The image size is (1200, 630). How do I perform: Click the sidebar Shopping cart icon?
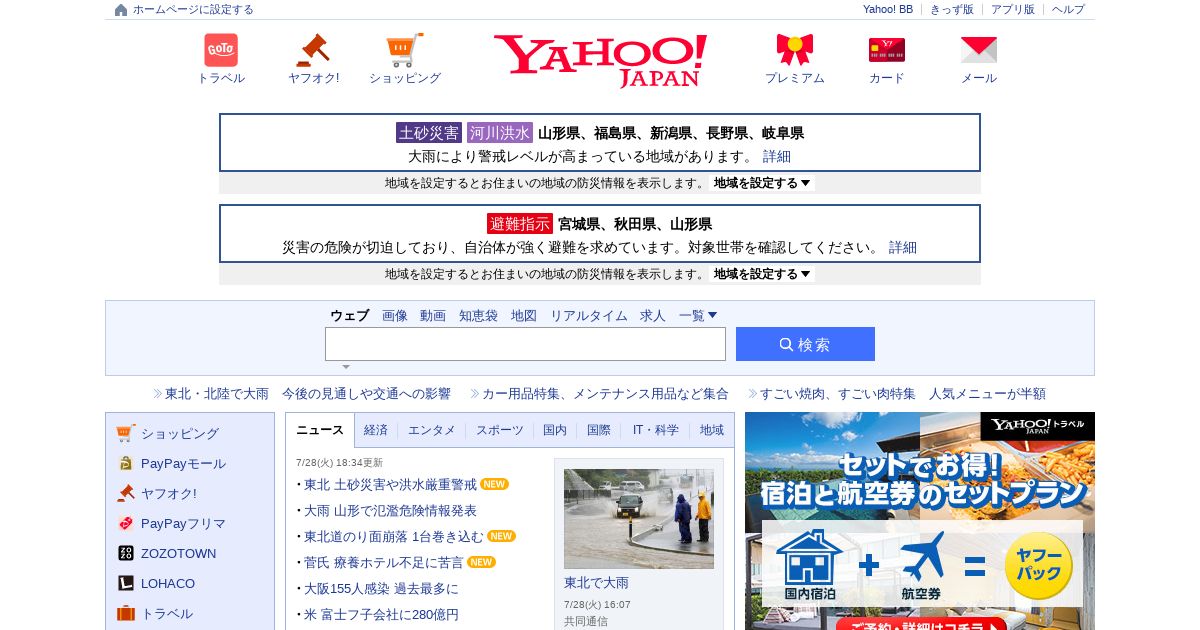125,433
